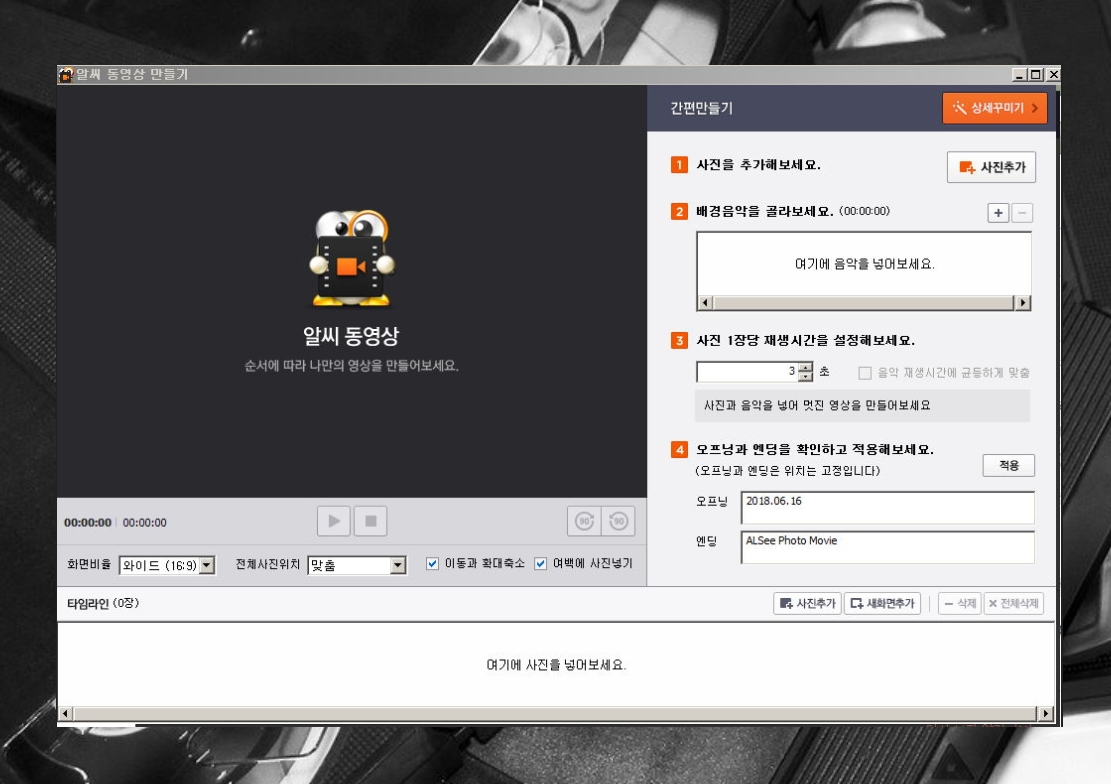The image size is (1111, 784).
Task: Click 전체삭제 to delete all photos
Action: click(x=1013, y=603)
